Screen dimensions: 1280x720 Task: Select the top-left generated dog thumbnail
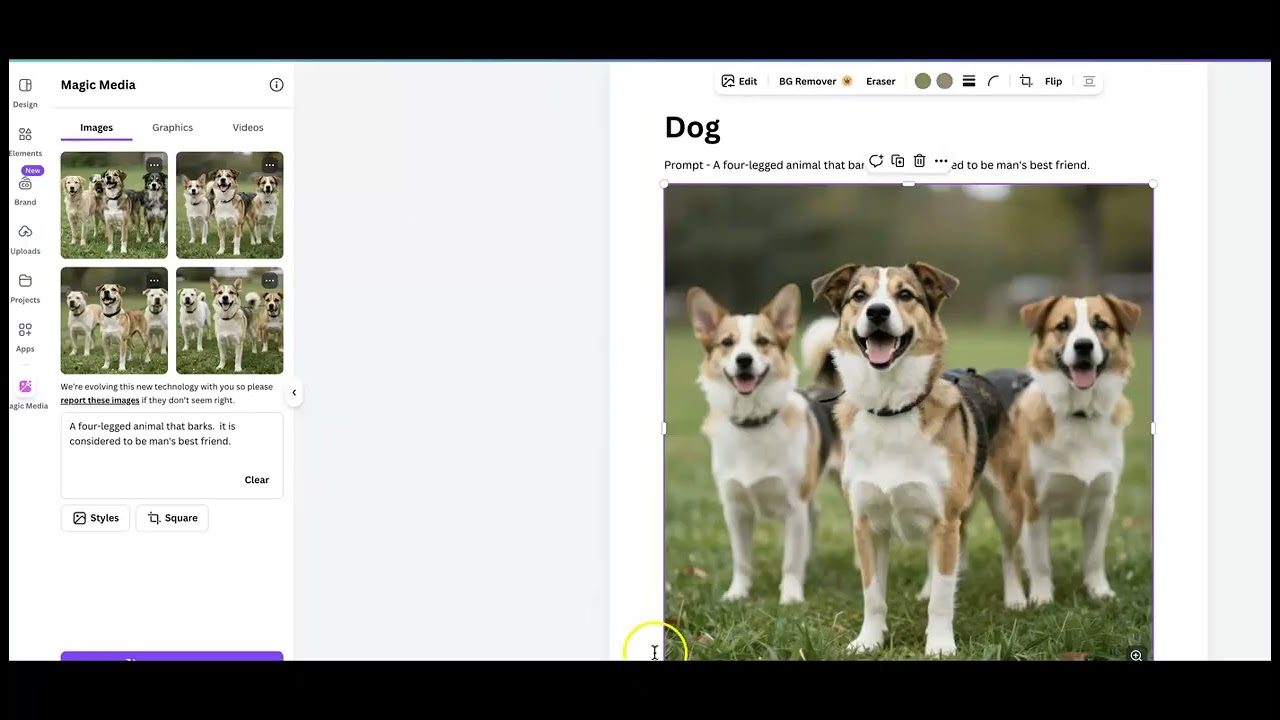(x=114, y=205)
